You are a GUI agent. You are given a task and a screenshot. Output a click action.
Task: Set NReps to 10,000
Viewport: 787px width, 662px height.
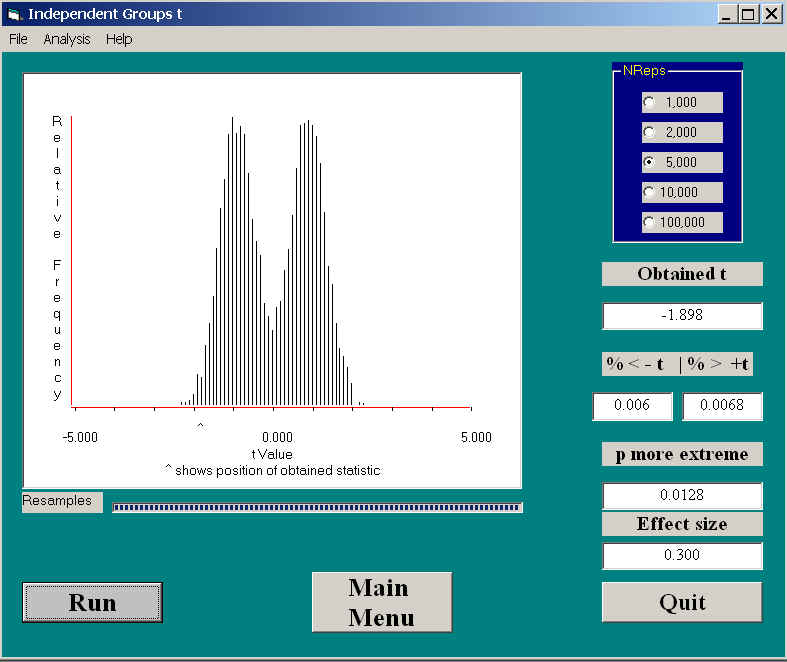click(650, 192)
